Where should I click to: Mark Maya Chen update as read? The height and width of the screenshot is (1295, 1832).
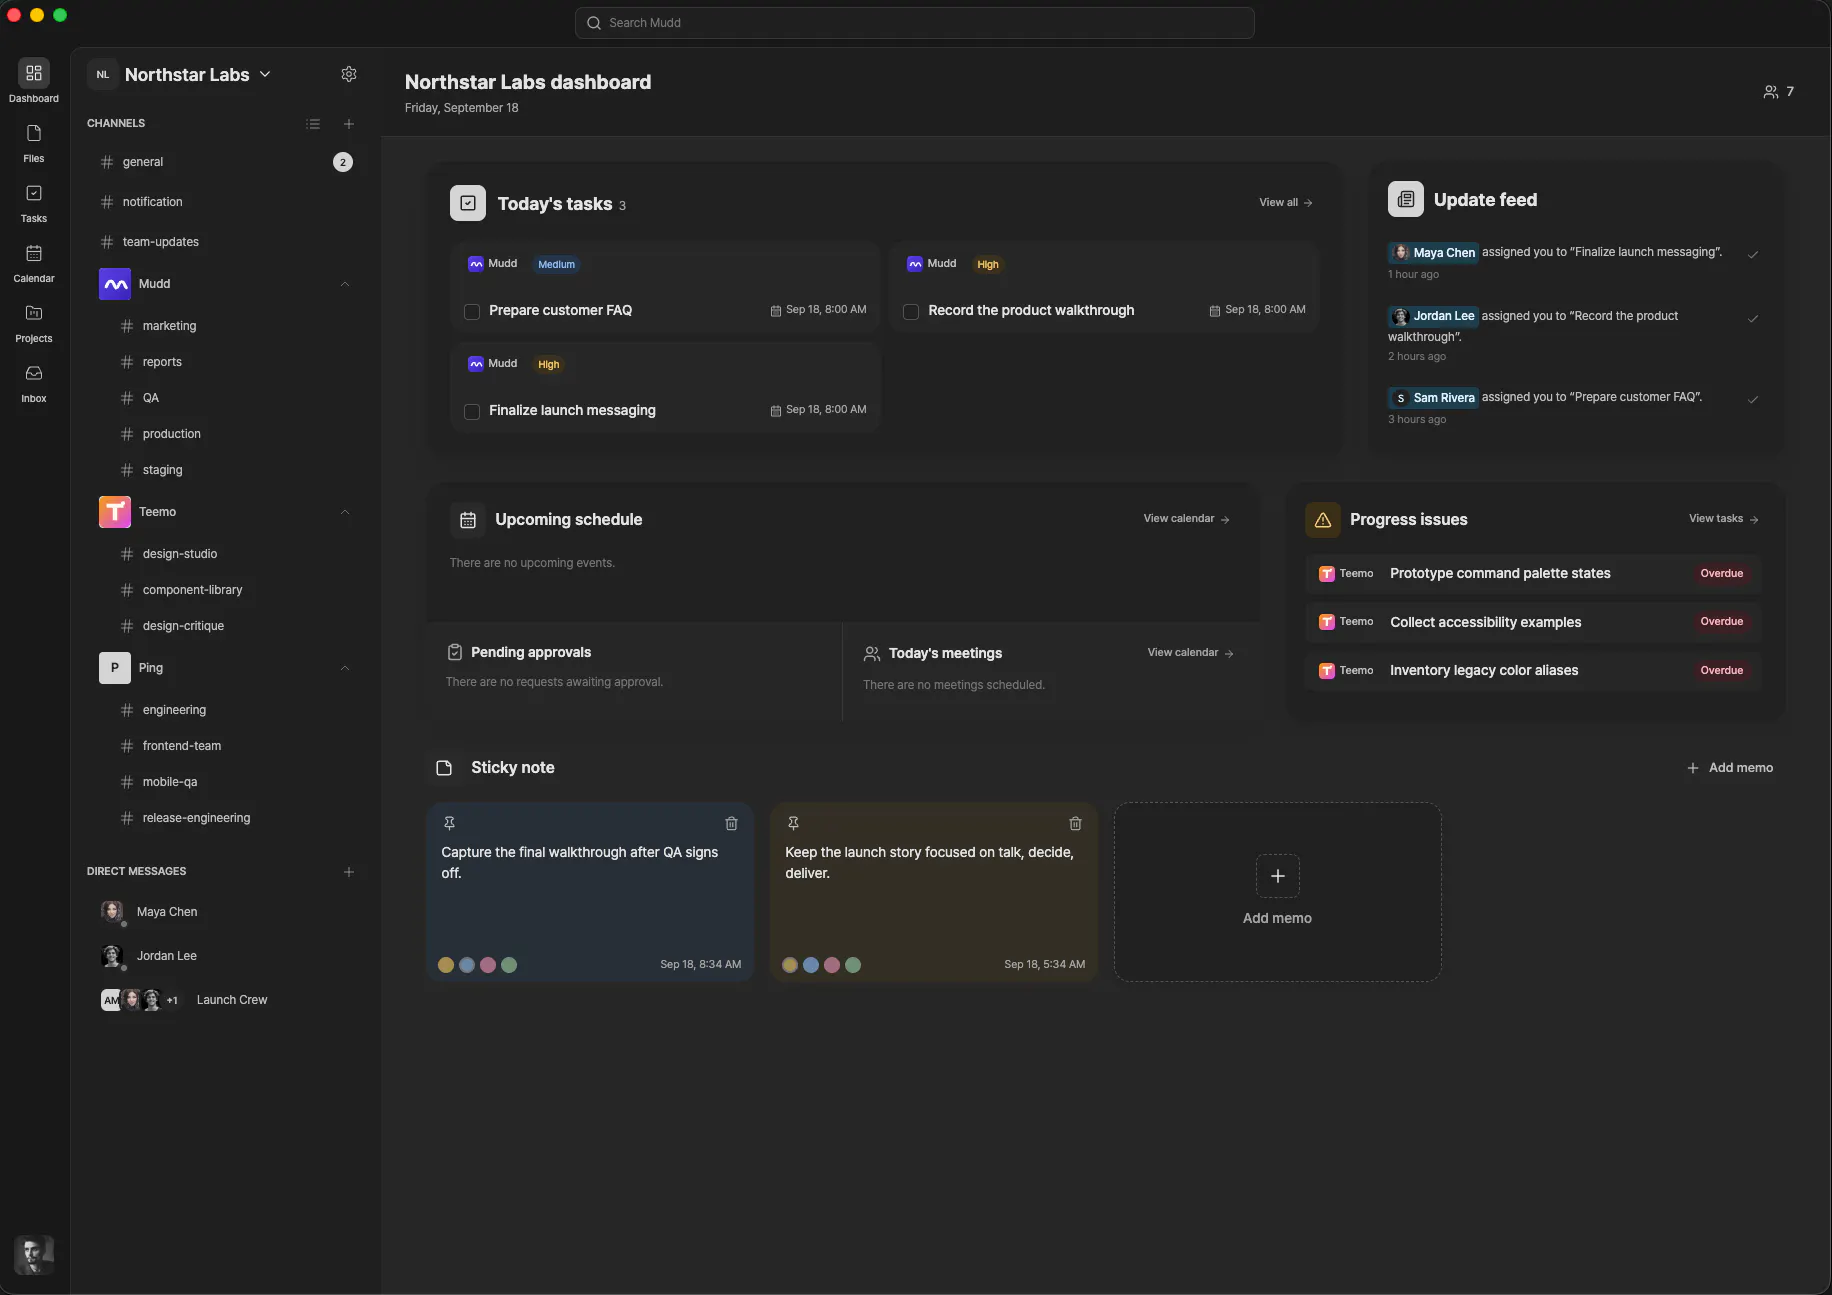(x=1753, y=254)
